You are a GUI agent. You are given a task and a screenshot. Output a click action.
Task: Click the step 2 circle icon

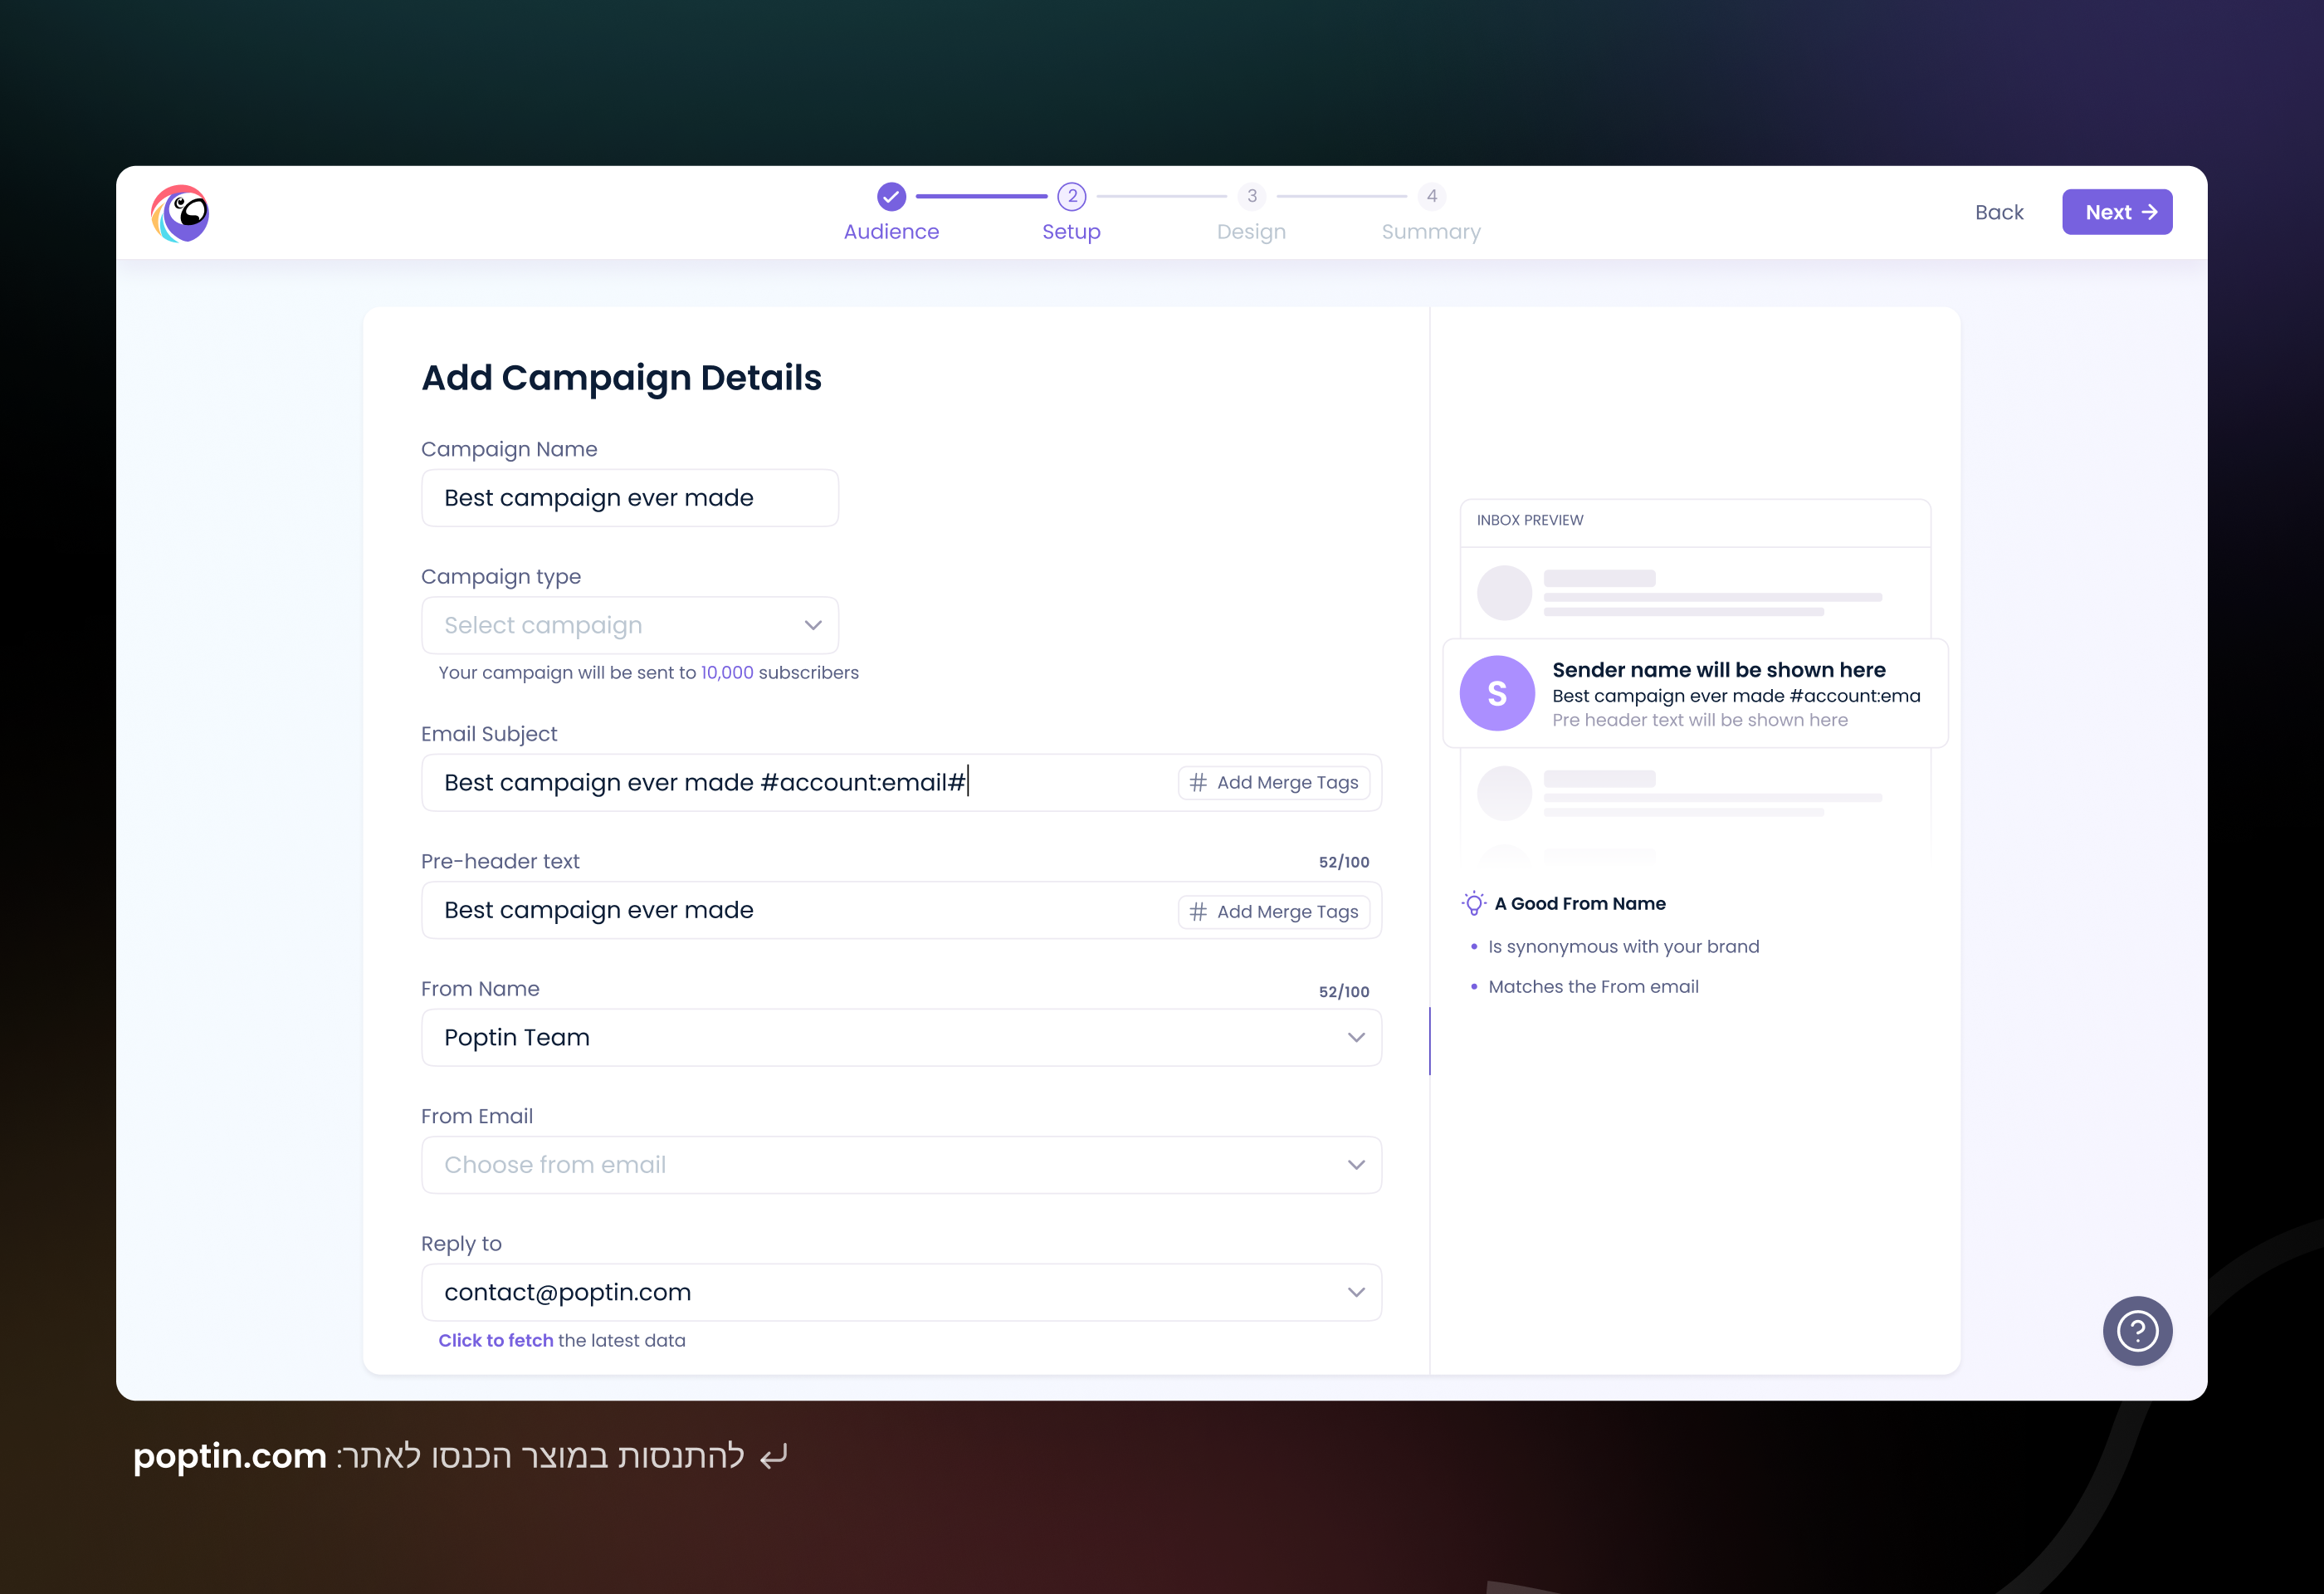pyautogui.click(x=1071, y=196)
